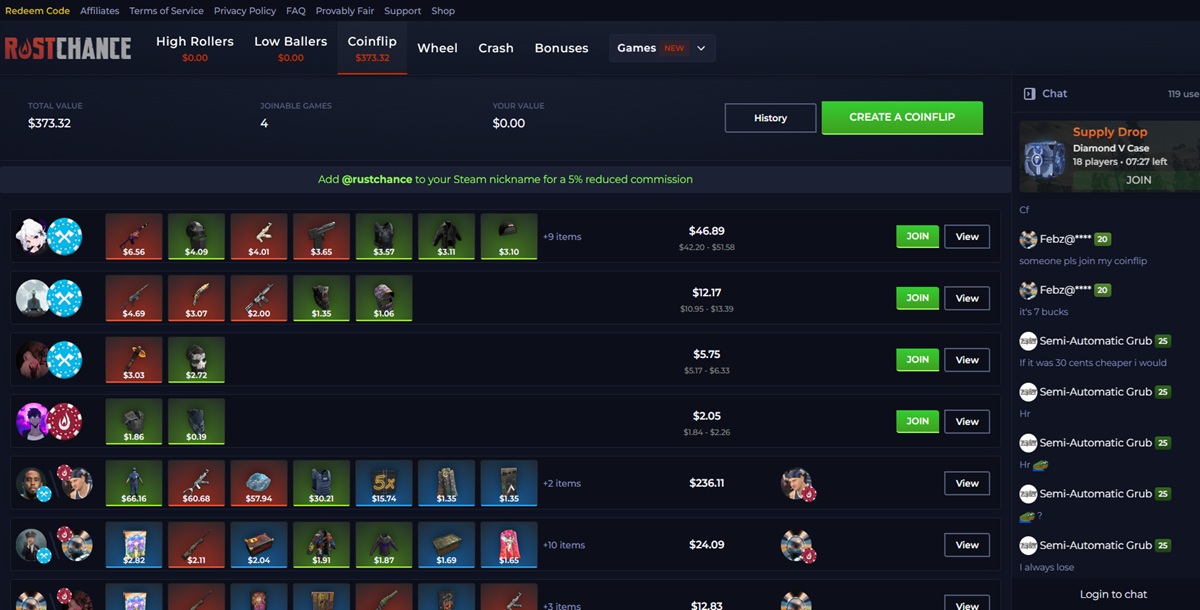Screen dimensions: 1200x610
Task: Click the RustChance logo
Action: 68,48
